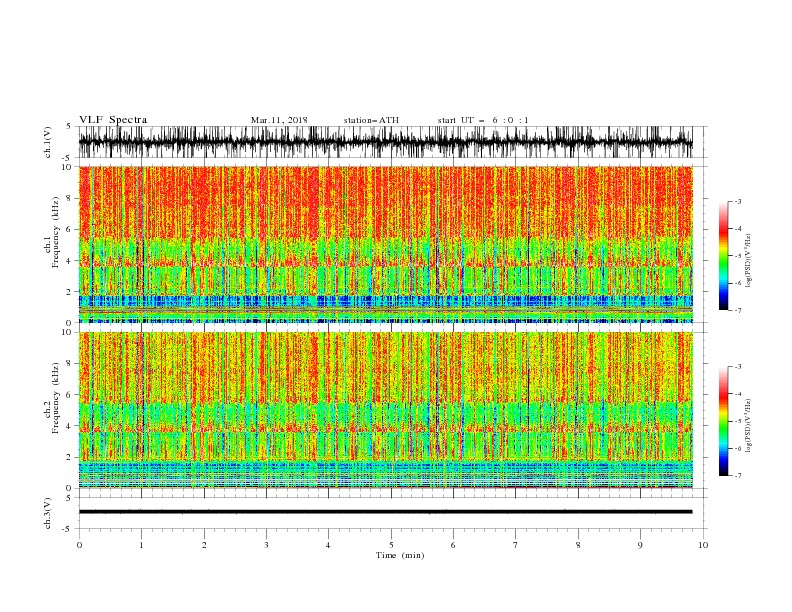Click time axis tick label "3"
The image size is (792, 612).
click(x=266, y=545)
